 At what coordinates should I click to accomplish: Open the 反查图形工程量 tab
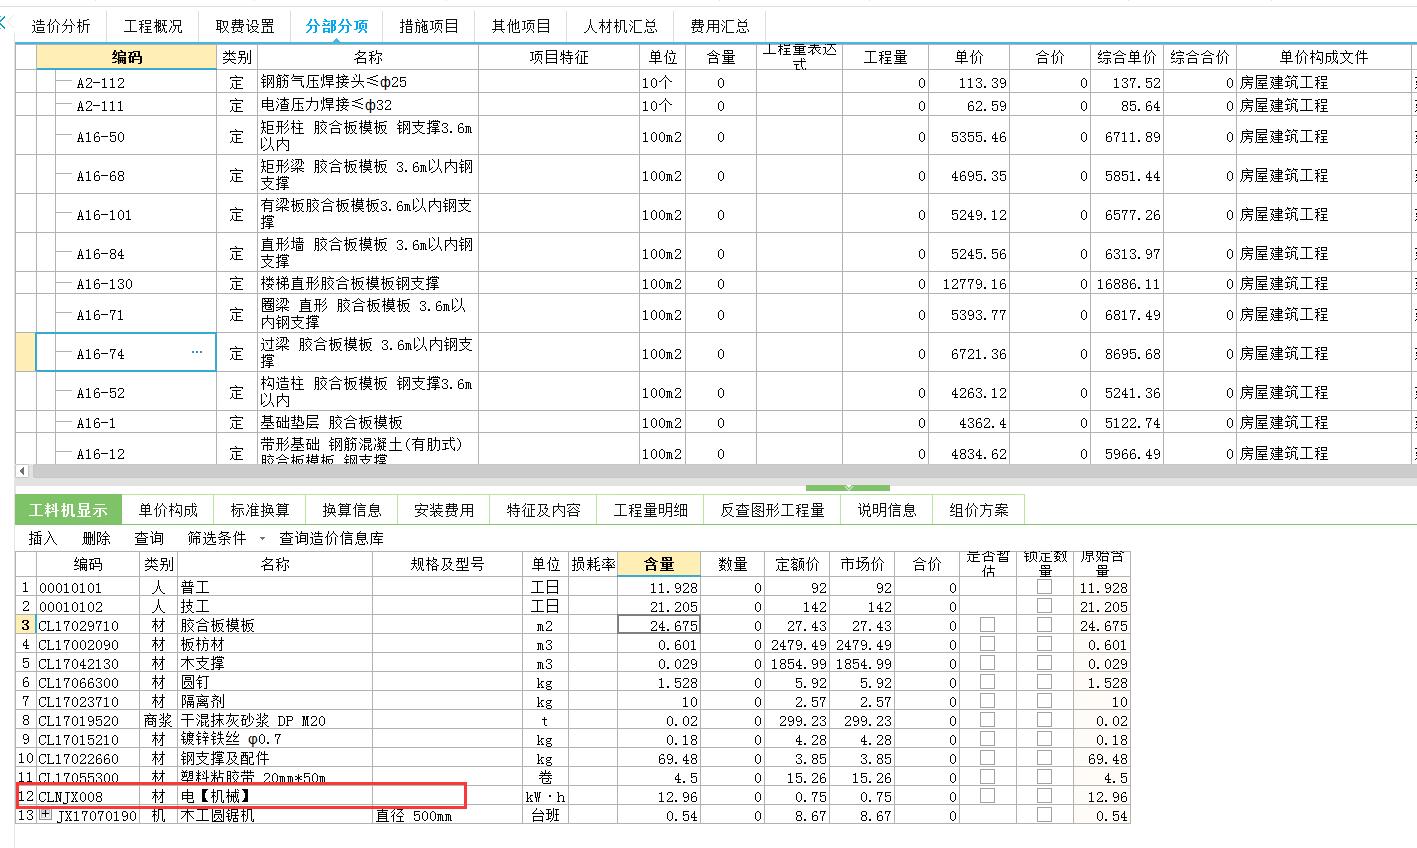773,510
